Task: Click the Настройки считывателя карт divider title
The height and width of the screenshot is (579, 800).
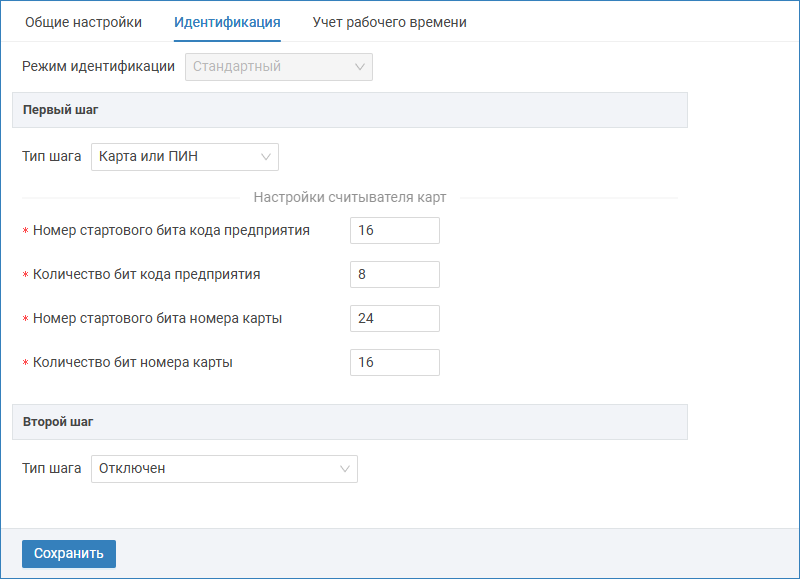Action: tap(350, 198)
